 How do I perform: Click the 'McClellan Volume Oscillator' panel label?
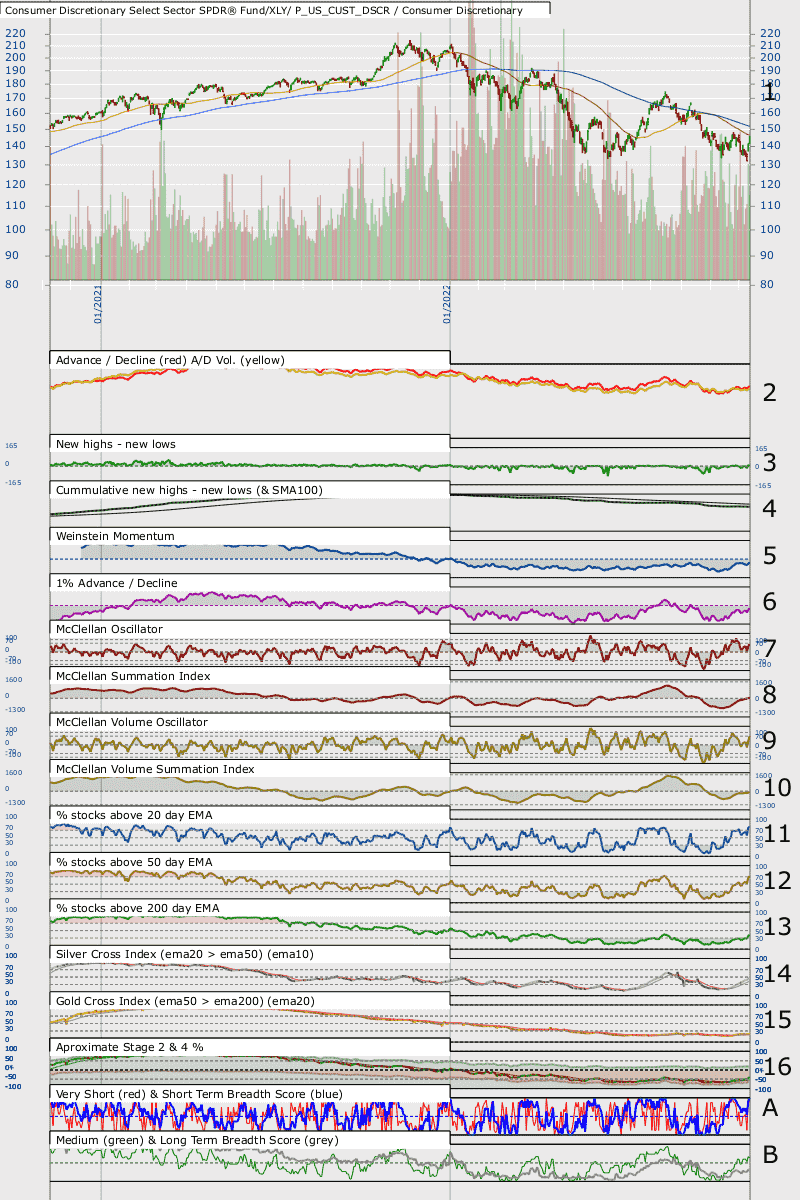pyautogui.click(x=133, y=722)
